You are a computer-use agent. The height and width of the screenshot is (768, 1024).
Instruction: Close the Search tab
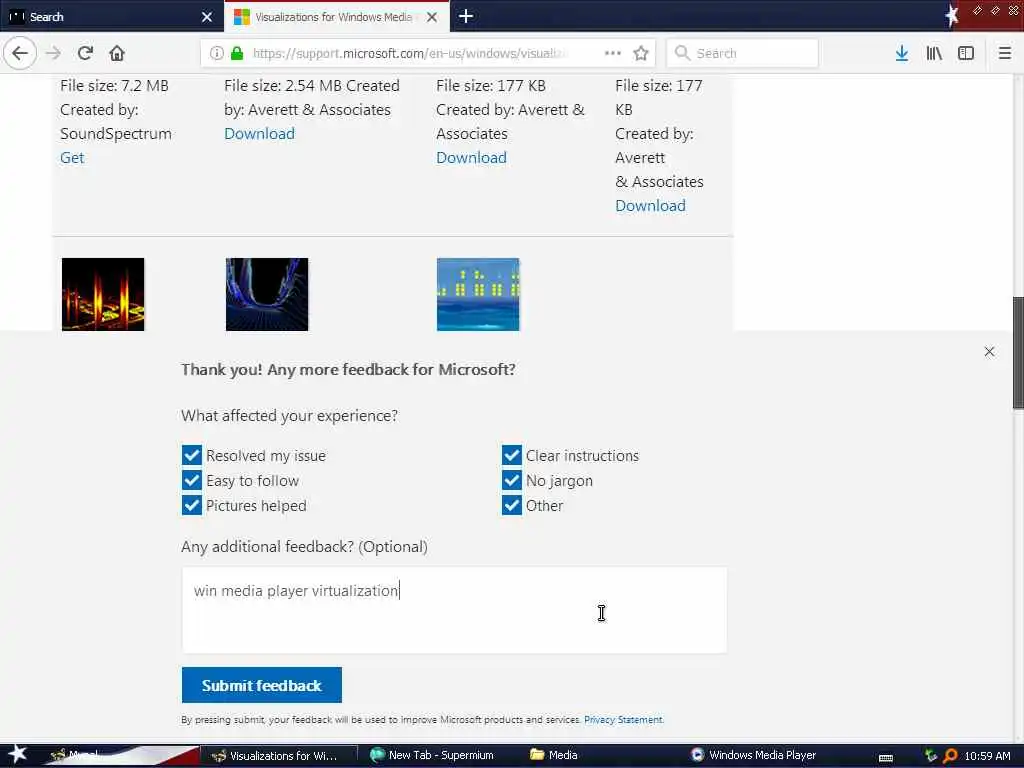(x=207, y=17)
